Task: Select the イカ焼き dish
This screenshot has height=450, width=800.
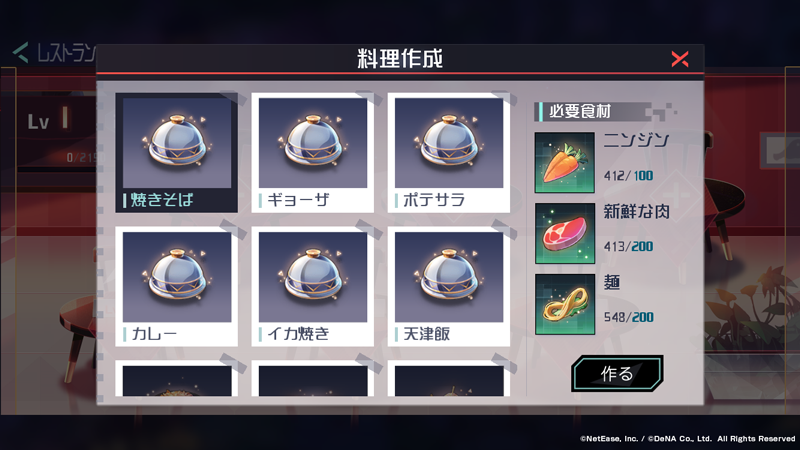Action: pos(313,287)
